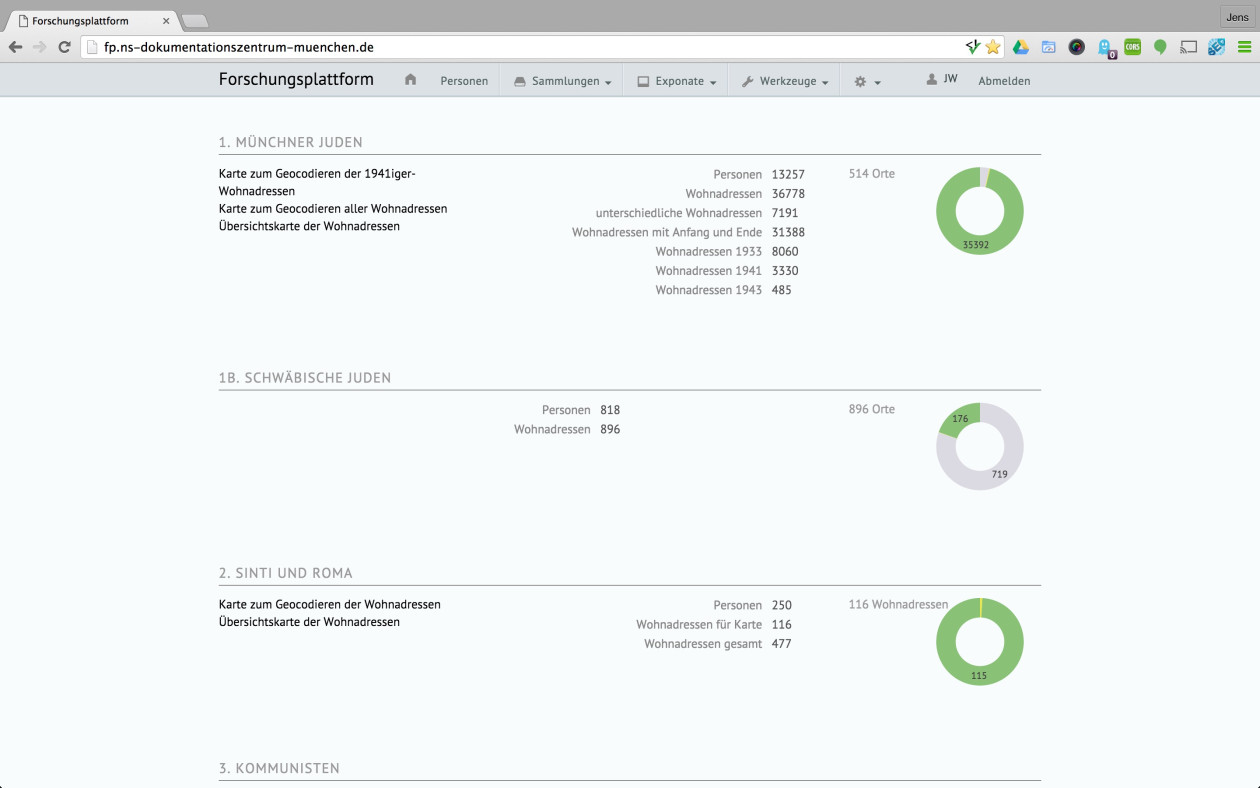Open the color wheel lens extension

pos(1077,47)
